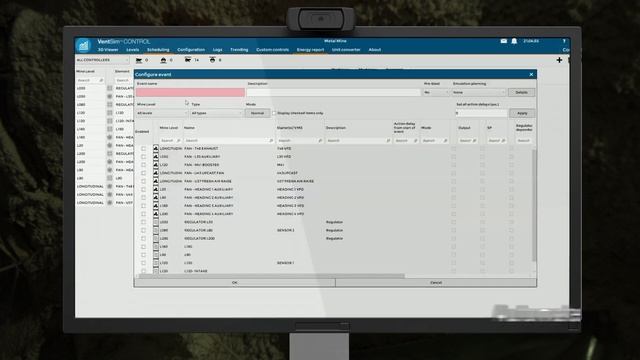Enable the FAN - L35 AUXILIARY row checkbox

143,157
